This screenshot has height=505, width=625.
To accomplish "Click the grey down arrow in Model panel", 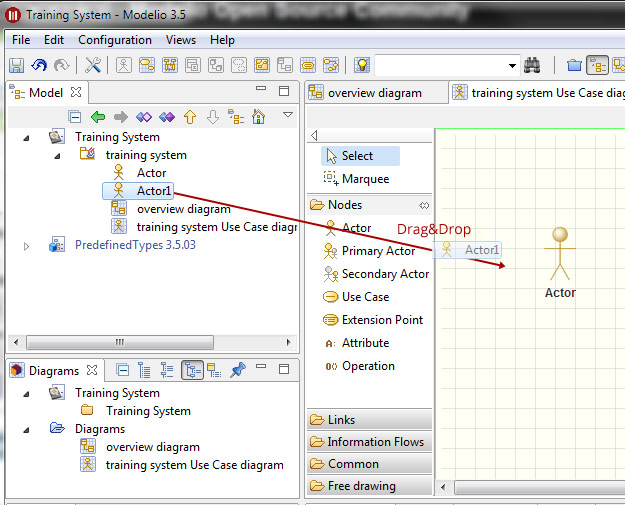I will tap(213, 117).
